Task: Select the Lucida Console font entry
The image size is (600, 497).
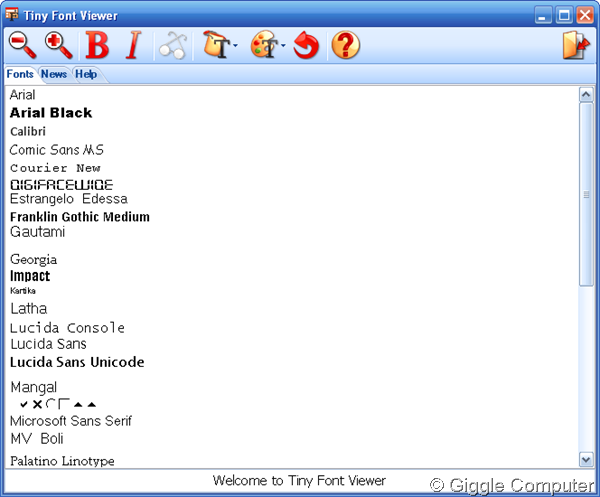Action: point(67,328)
